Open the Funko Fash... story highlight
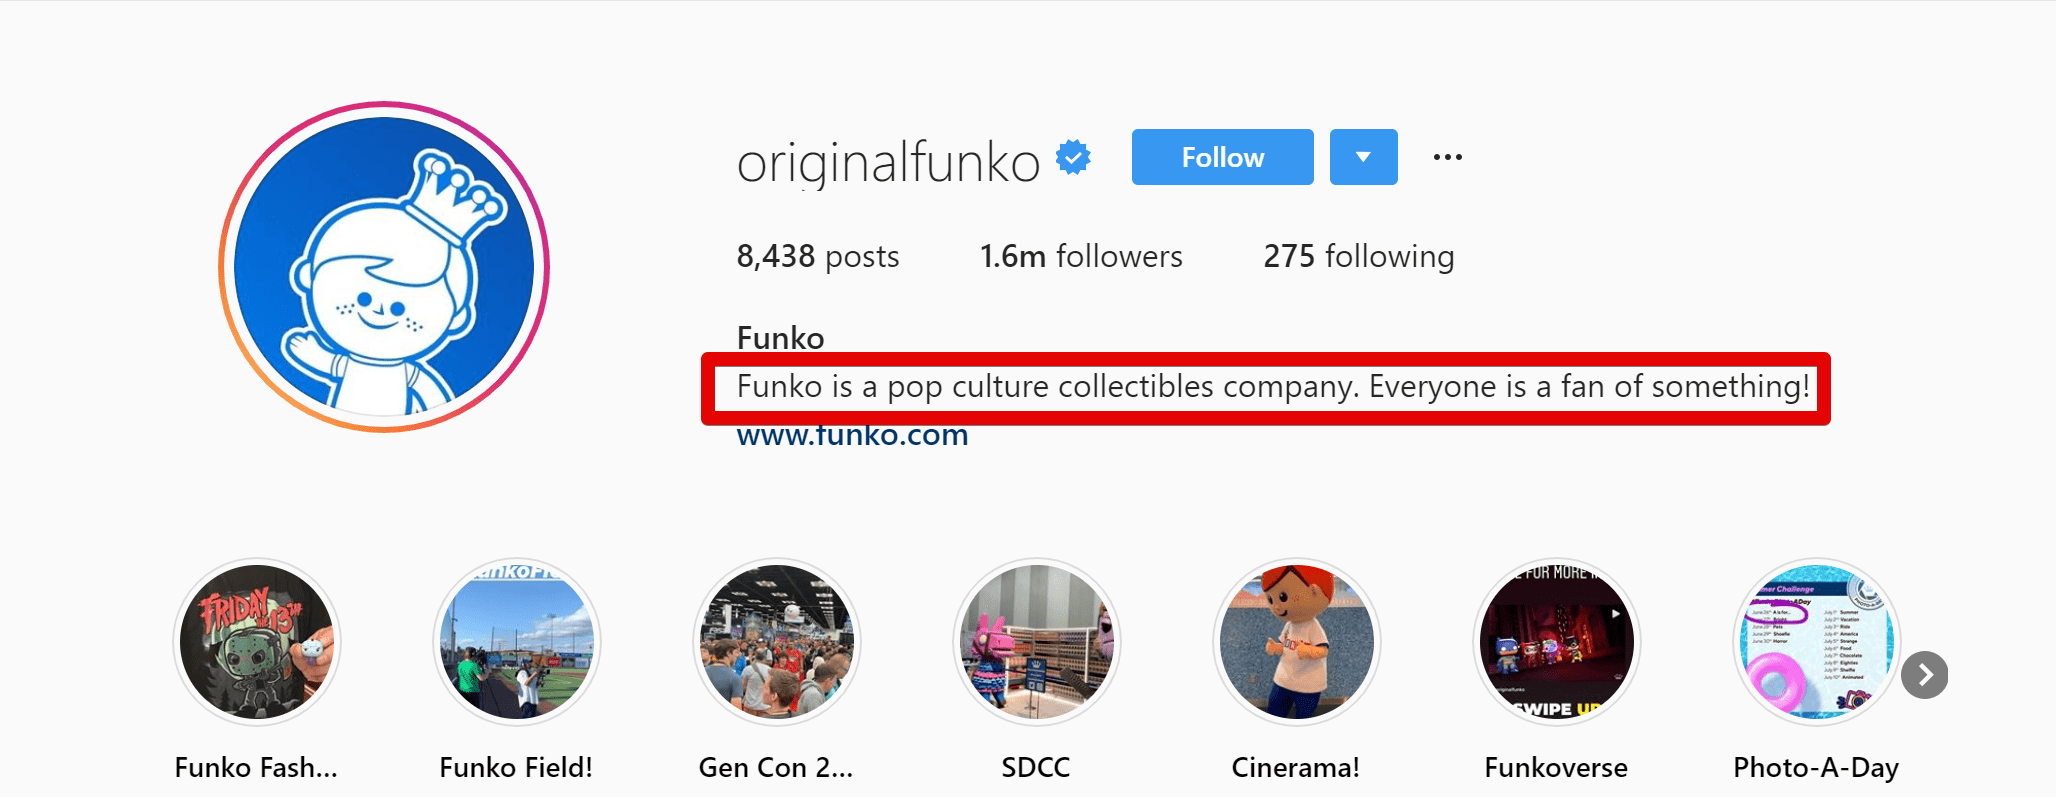The height and width of the screenshot is (797, 2056). 257,643
